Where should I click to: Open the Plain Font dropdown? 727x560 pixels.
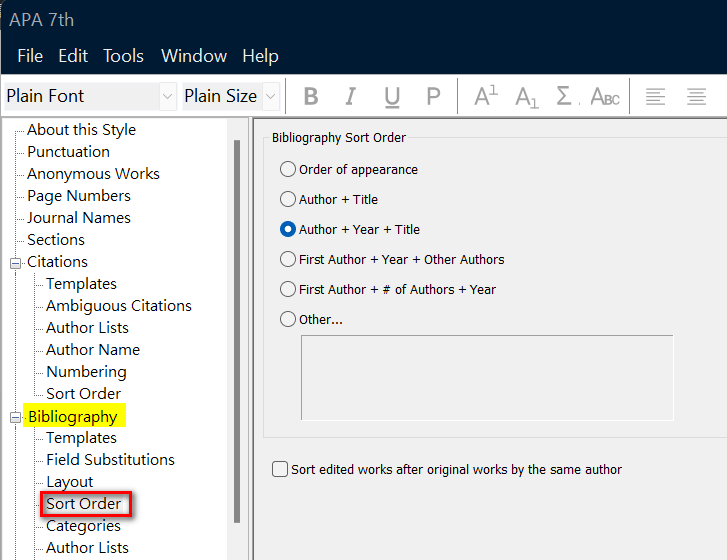coord(167,96)
